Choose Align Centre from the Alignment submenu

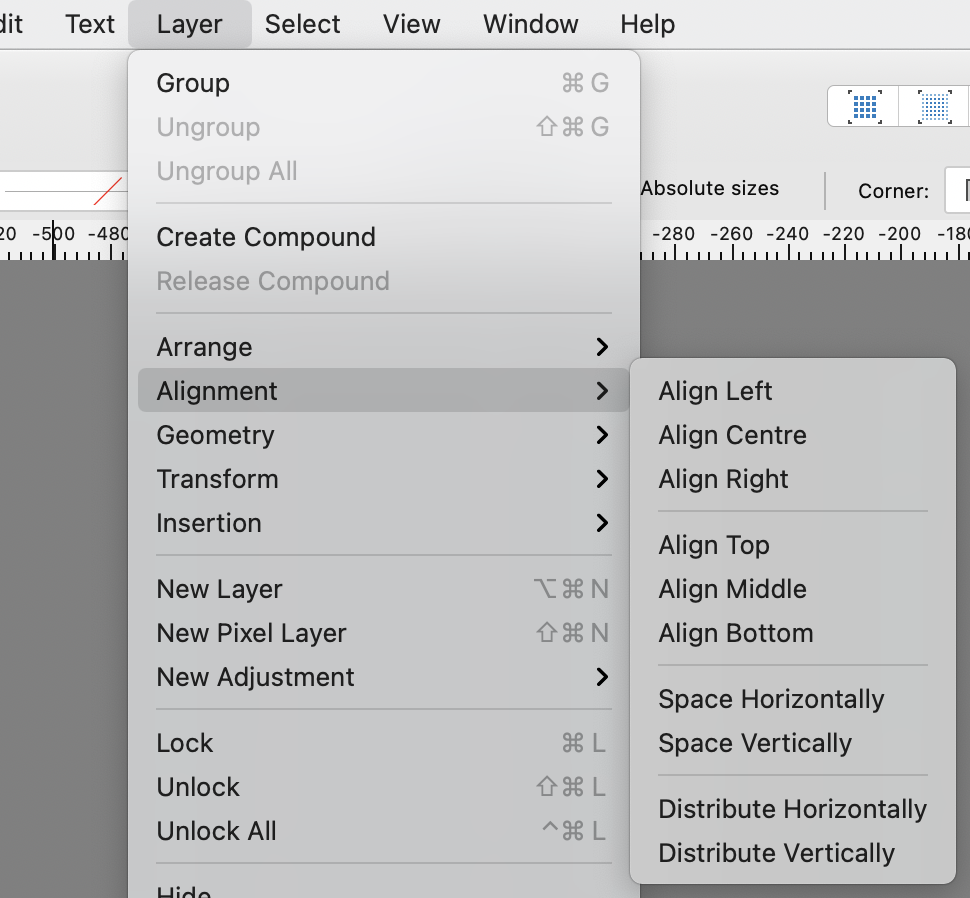pyautogui.click(x=732, y=435)
